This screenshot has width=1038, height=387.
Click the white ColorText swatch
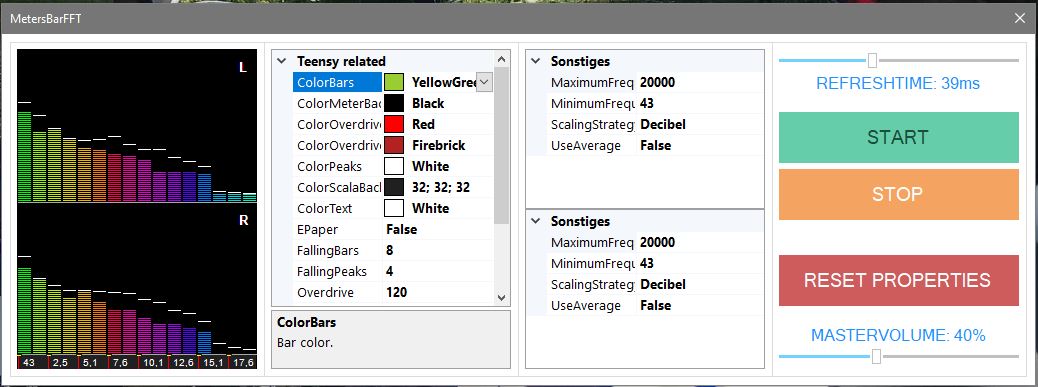394,208
